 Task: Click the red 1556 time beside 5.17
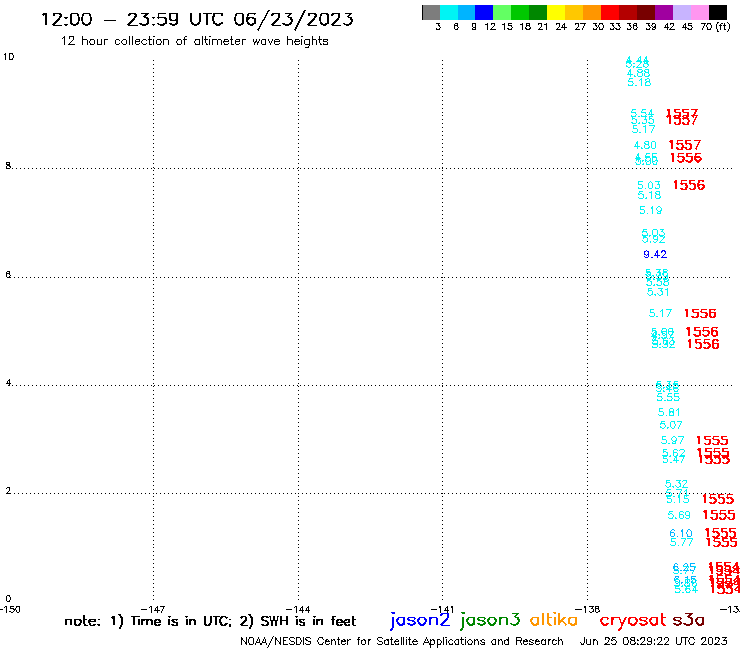[x=700, y=313]
